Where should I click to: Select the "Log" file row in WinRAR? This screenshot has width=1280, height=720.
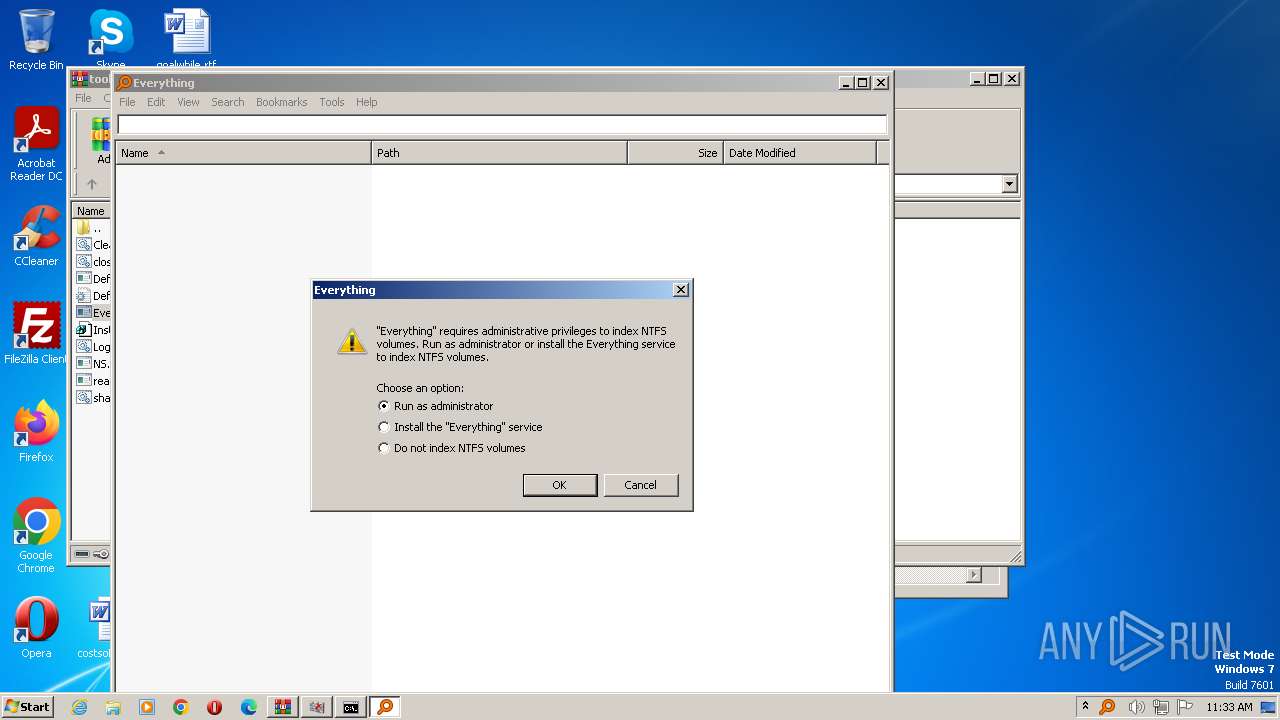(93, 347)
